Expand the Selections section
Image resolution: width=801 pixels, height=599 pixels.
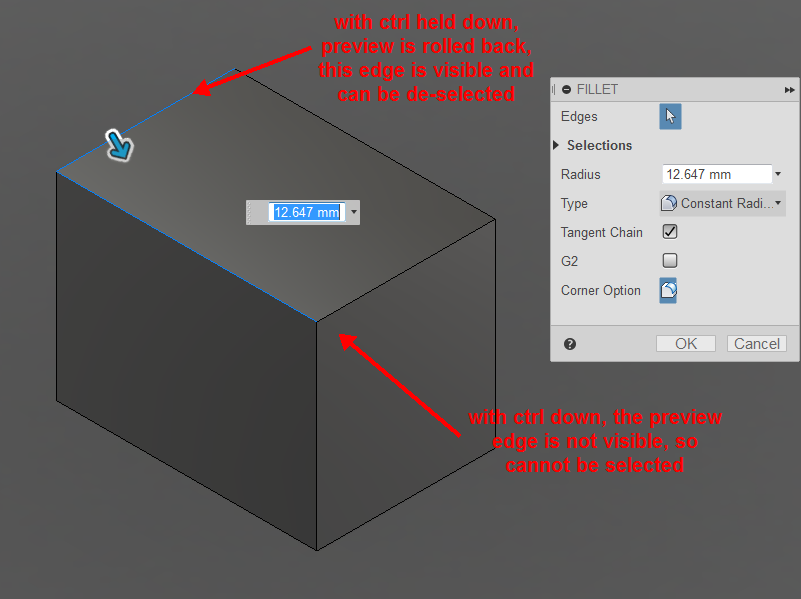point(556,145)
